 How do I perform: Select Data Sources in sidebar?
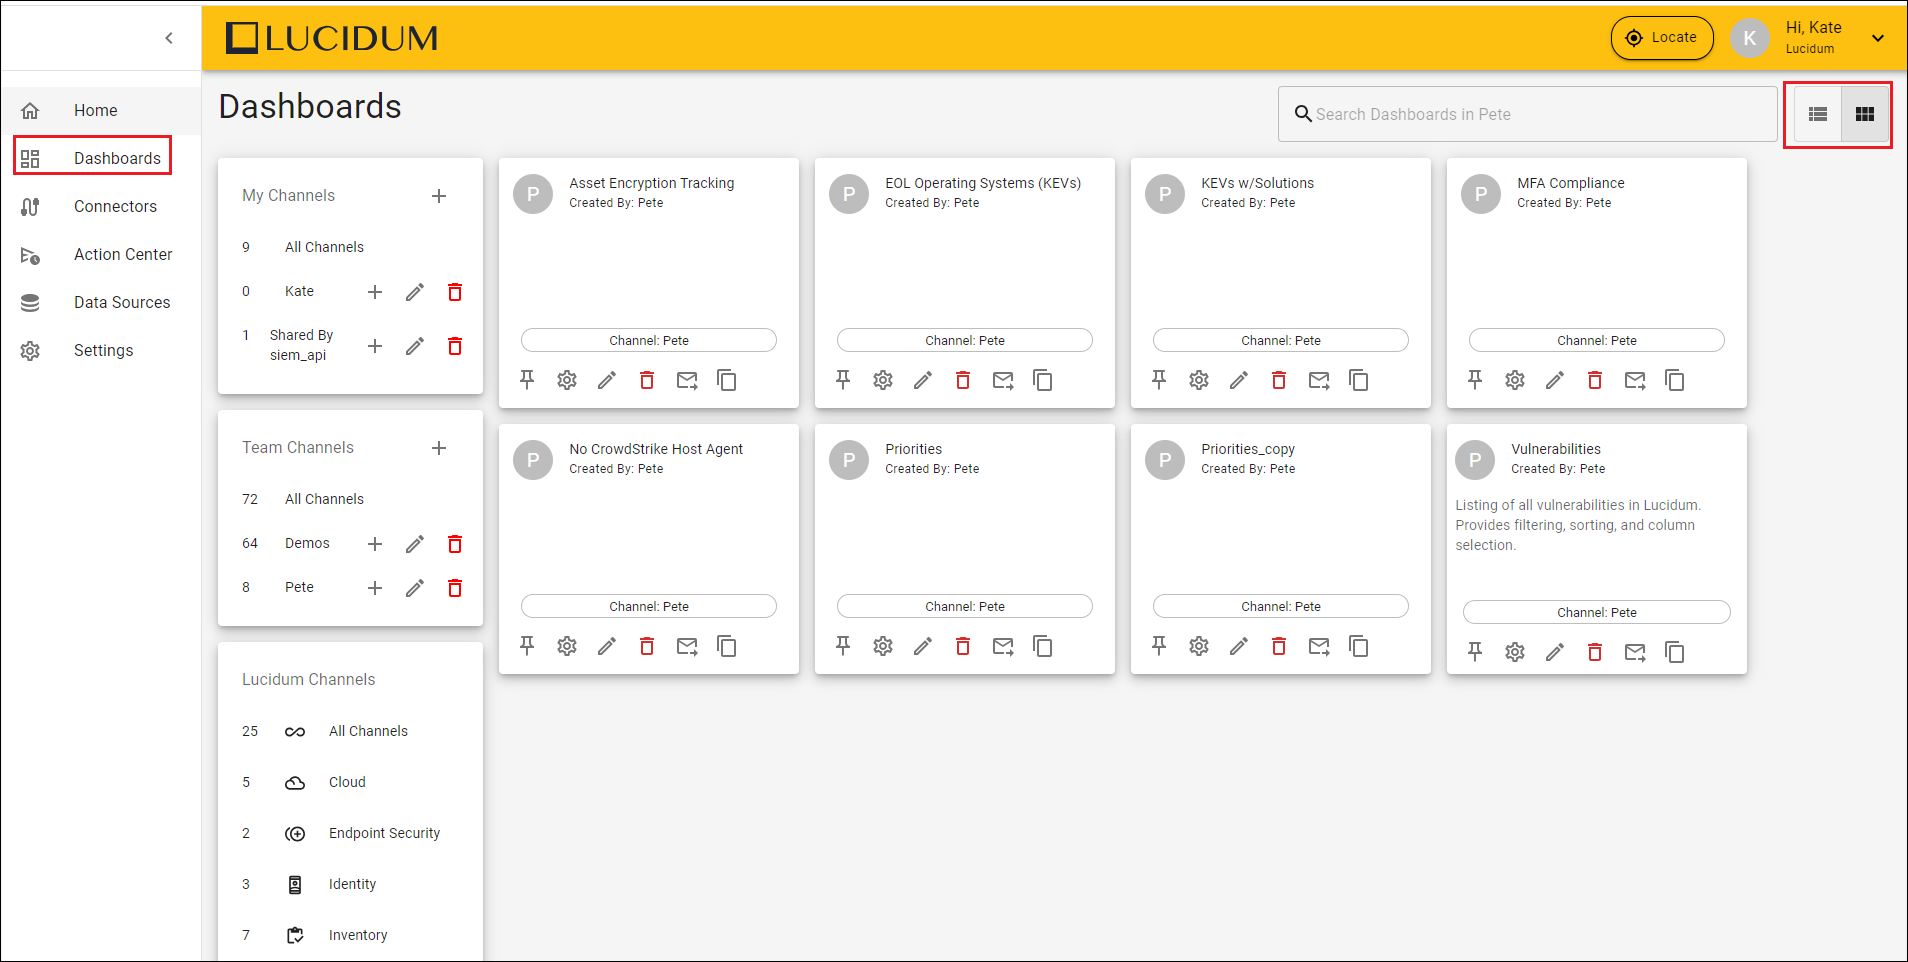(x=122, y=302)
